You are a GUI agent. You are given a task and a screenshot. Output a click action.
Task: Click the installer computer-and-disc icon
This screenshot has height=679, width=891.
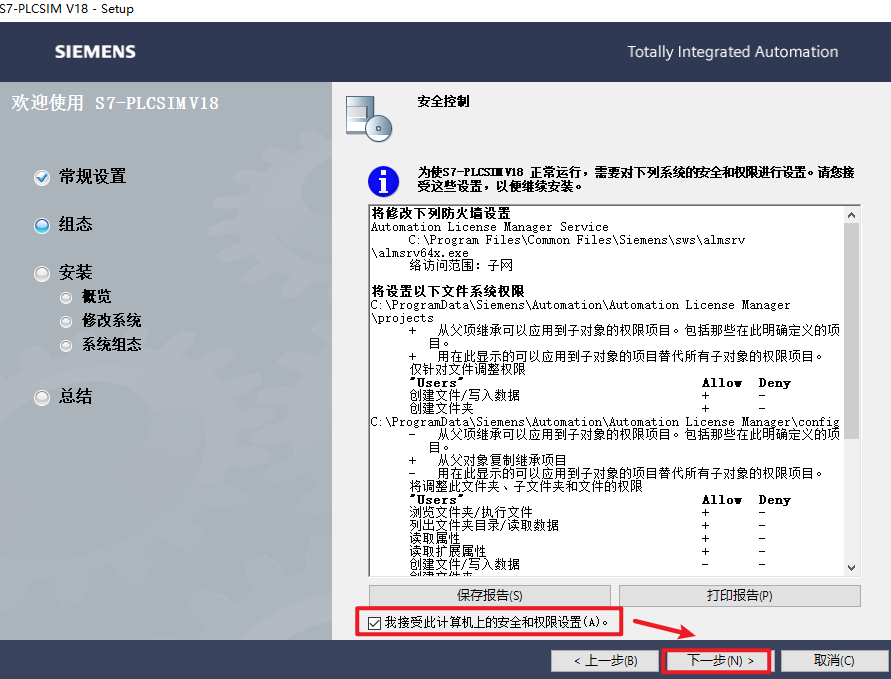tap(369, 119)
